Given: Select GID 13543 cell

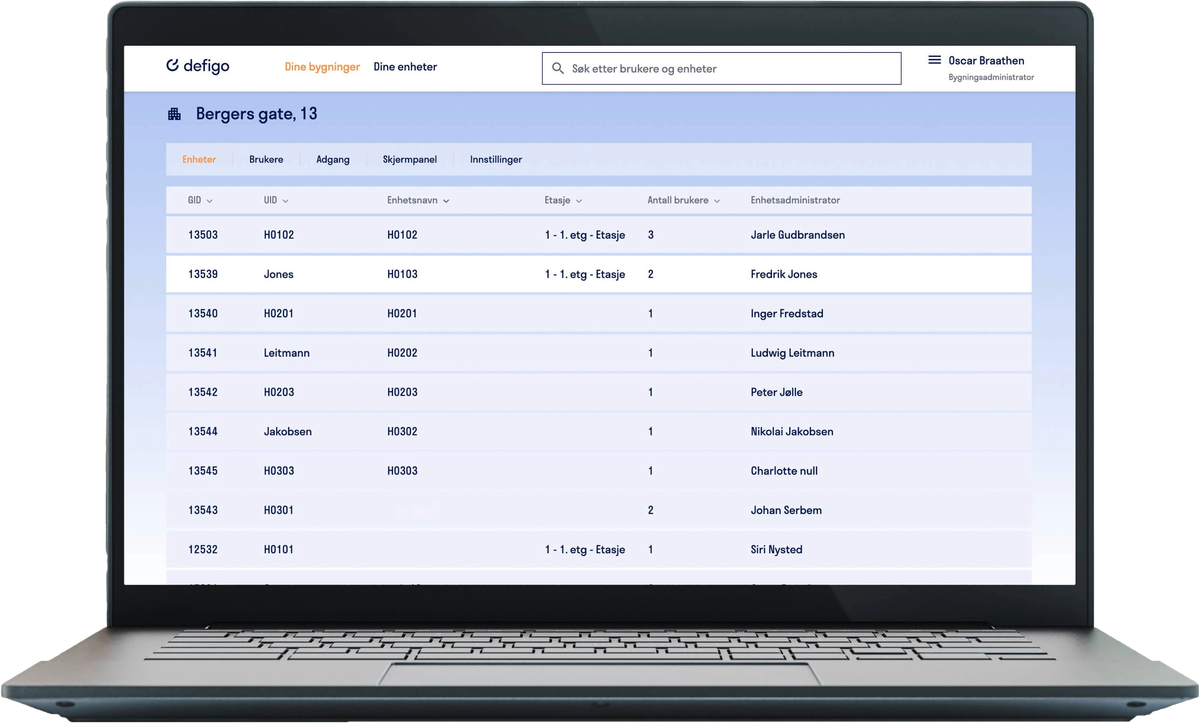Looking at the screenshot, I should pyautogui.click(x=203, y=510).
